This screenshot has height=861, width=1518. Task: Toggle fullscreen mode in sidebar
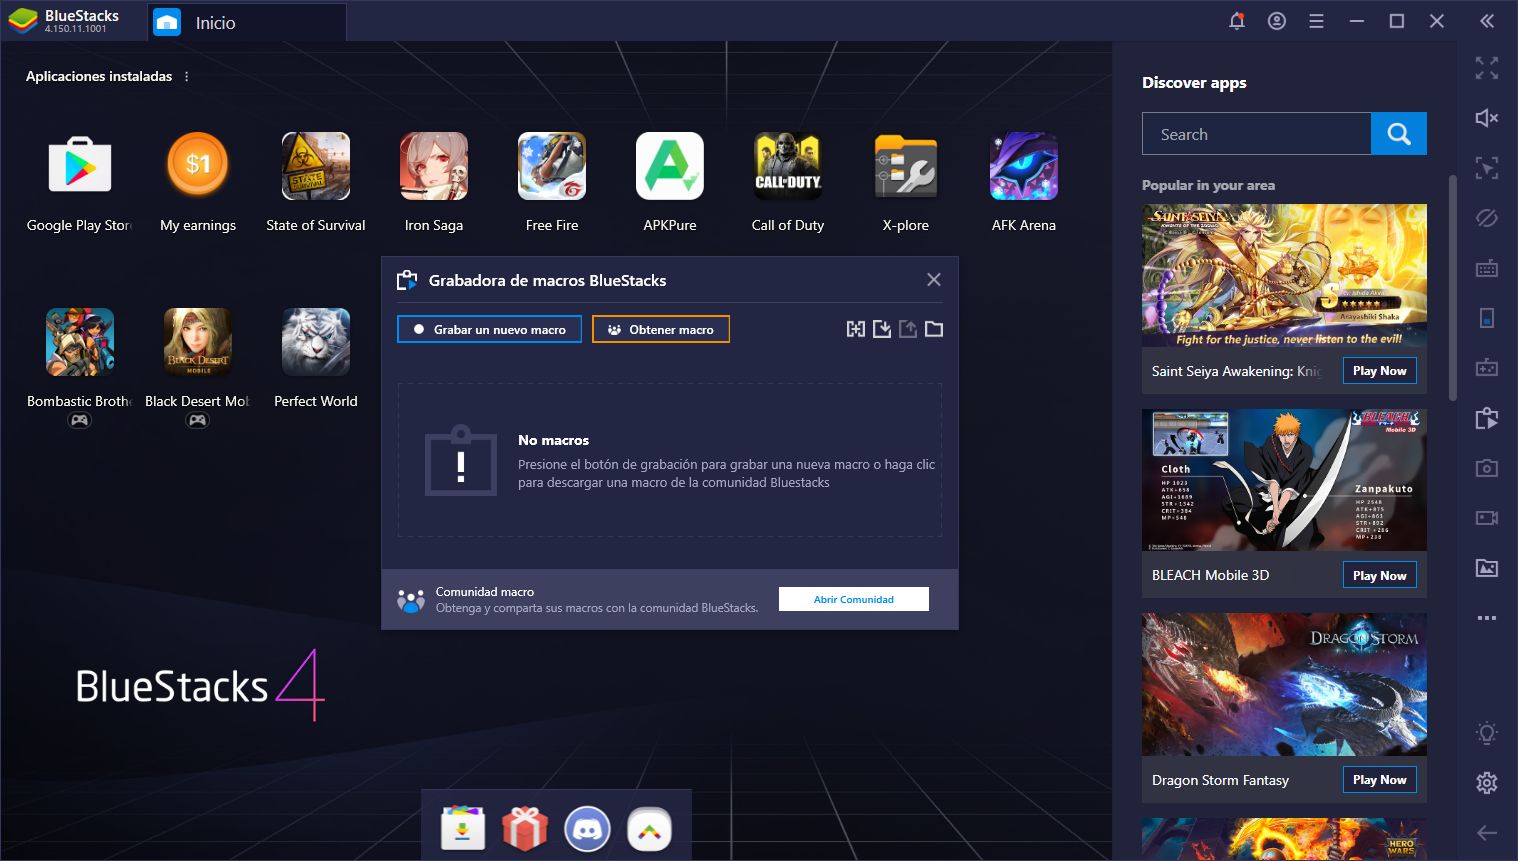1487,68
